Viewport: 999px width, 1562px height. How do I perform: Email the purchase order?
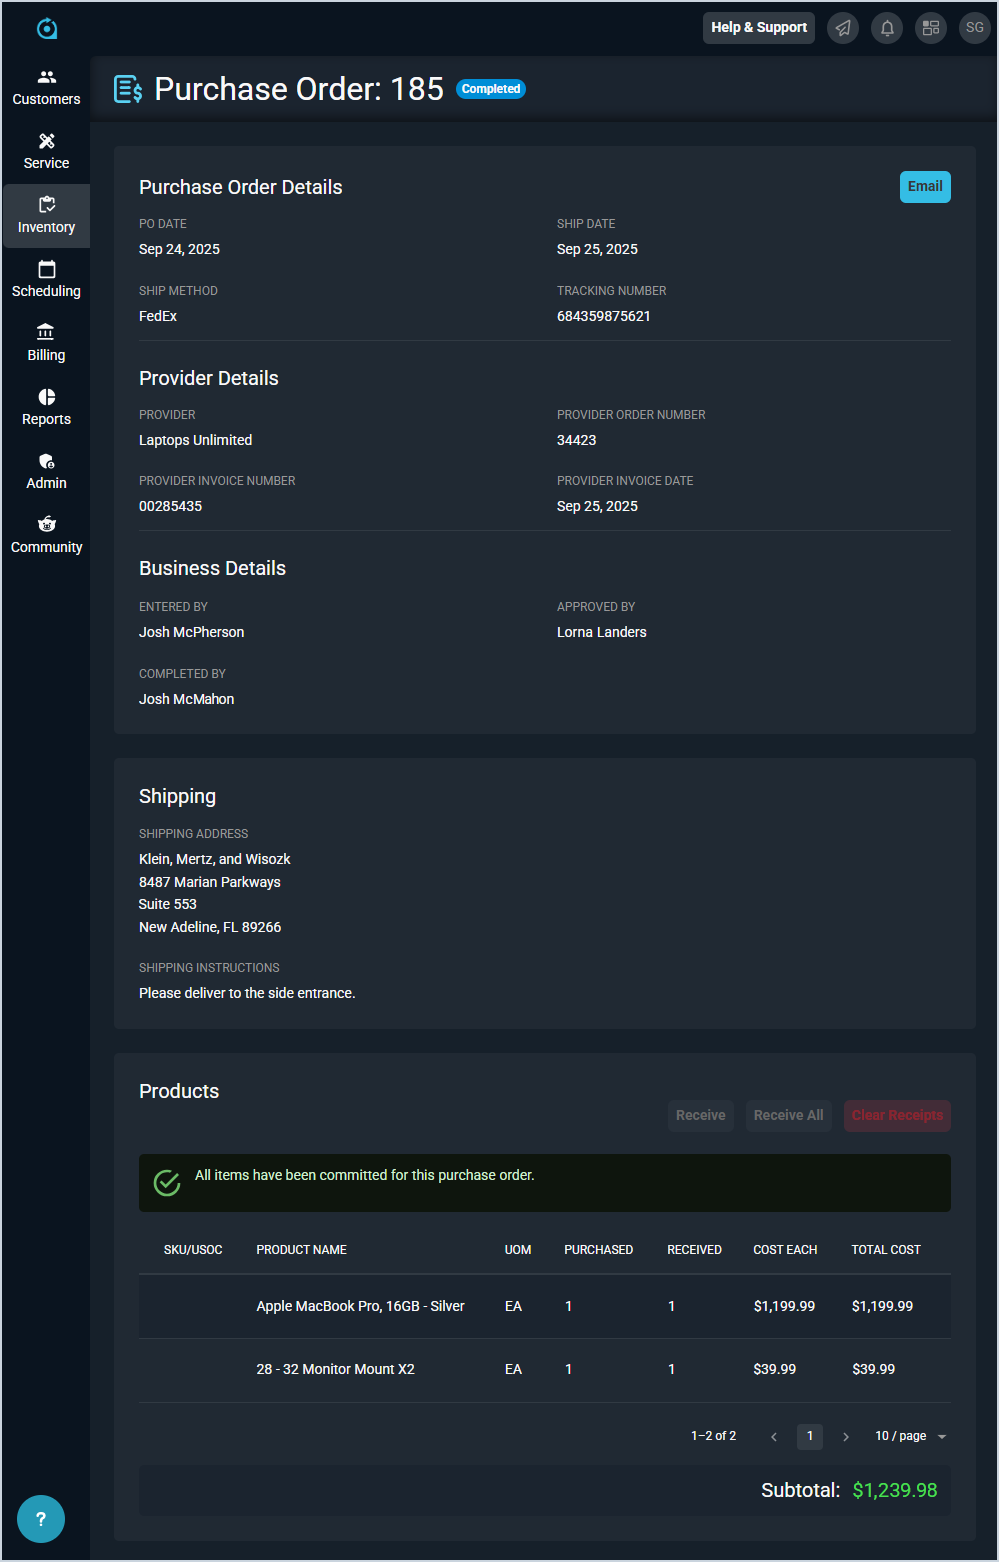(925, 187)
